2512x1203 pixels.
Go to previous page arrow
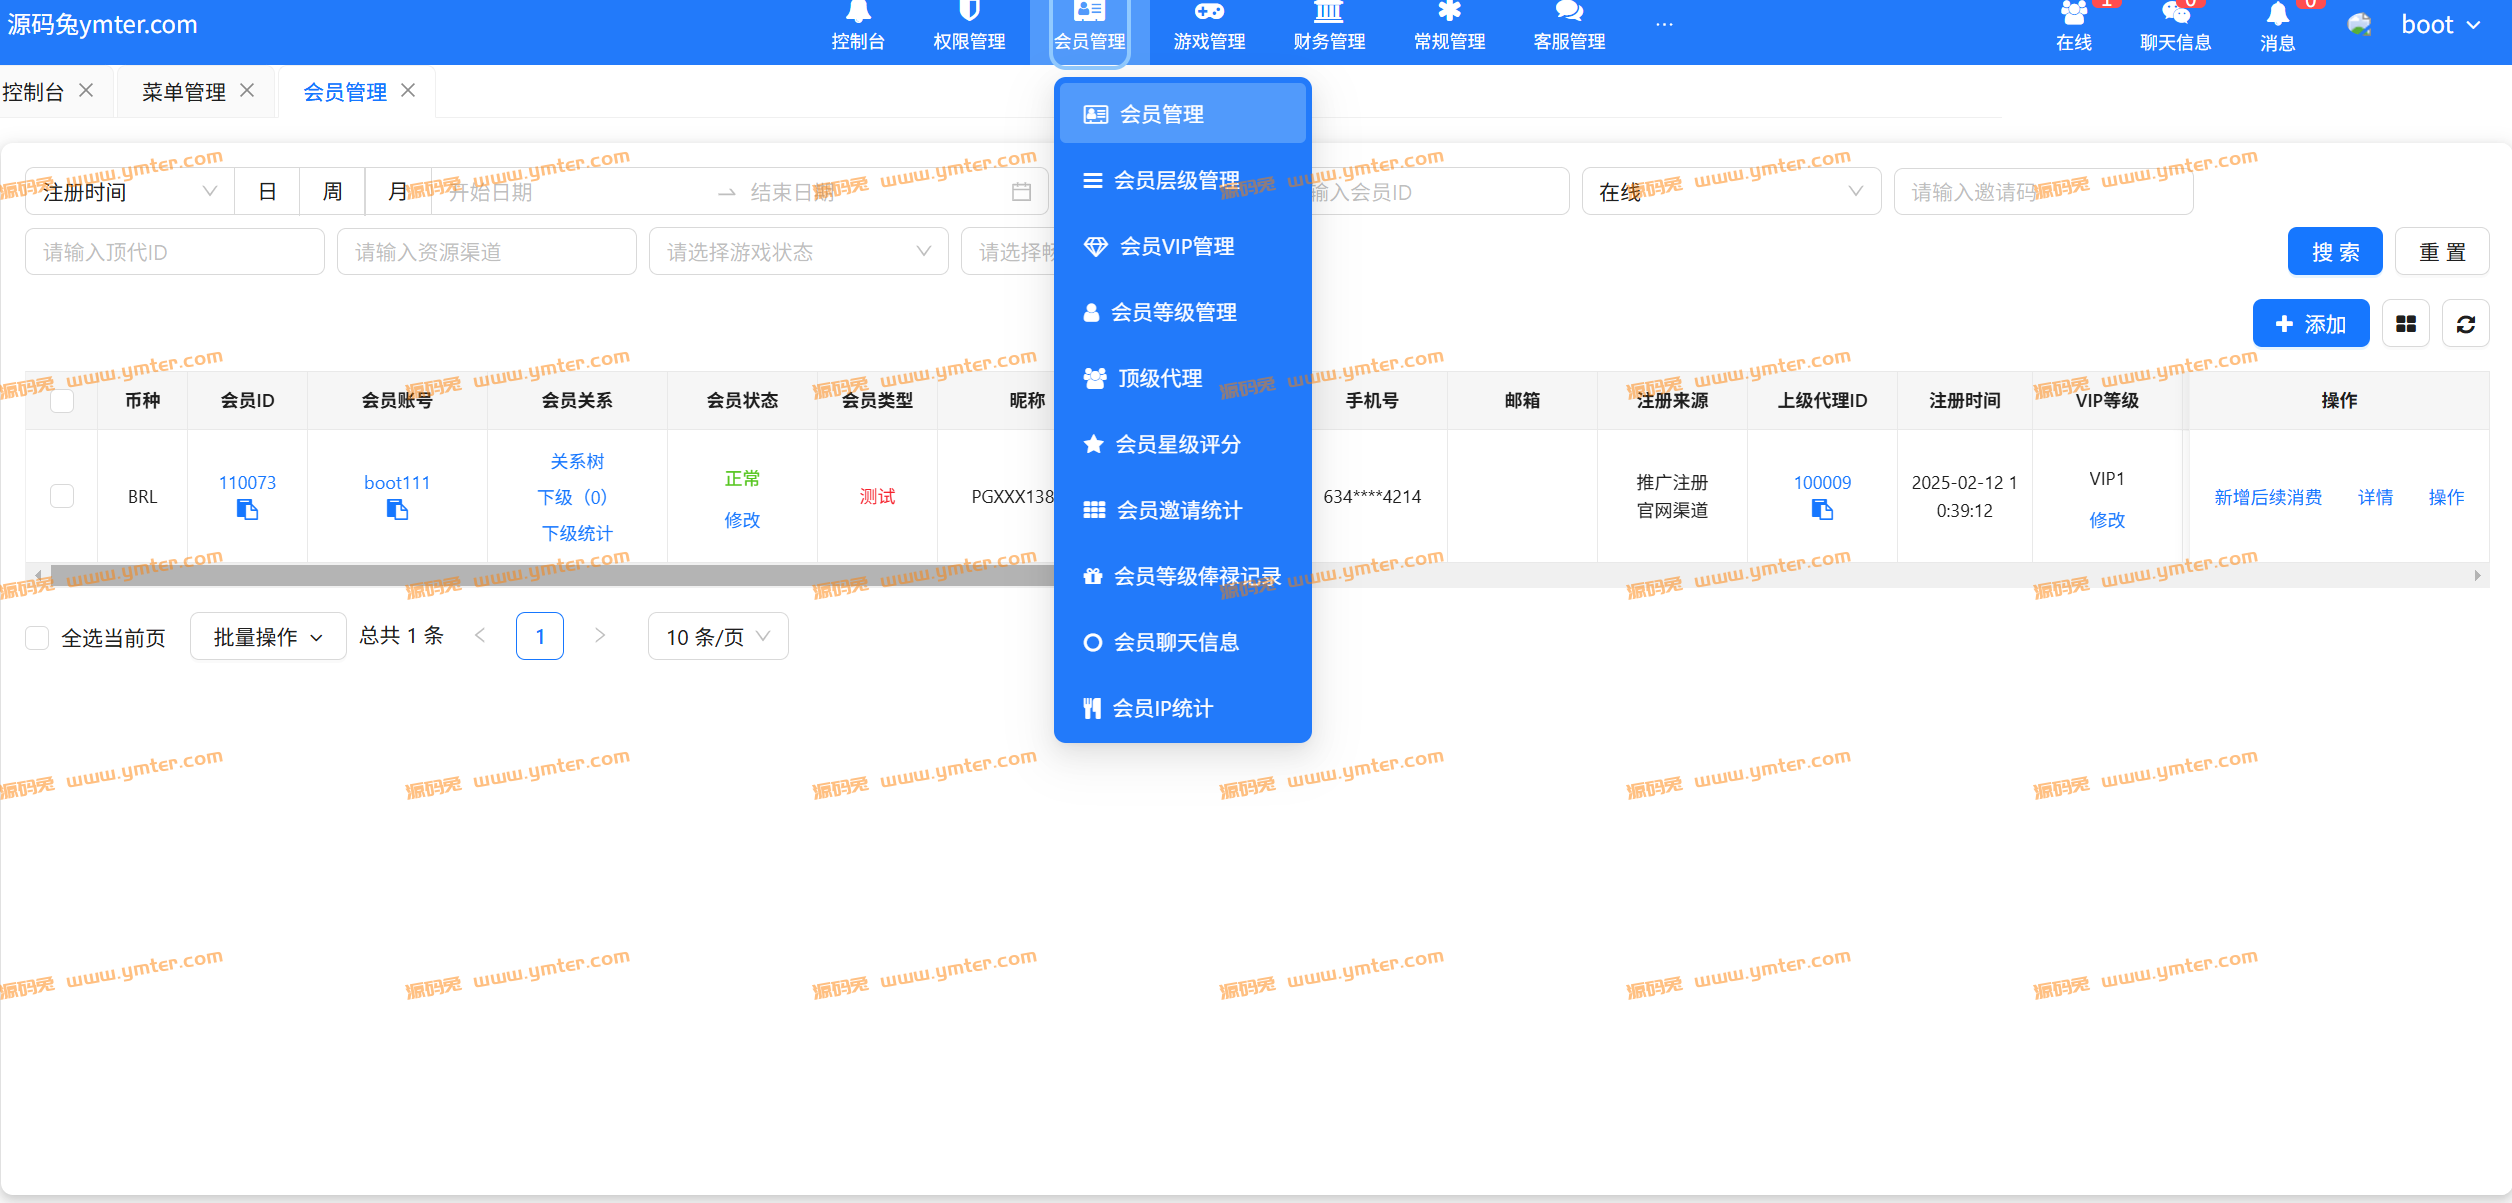click(480, 636)
